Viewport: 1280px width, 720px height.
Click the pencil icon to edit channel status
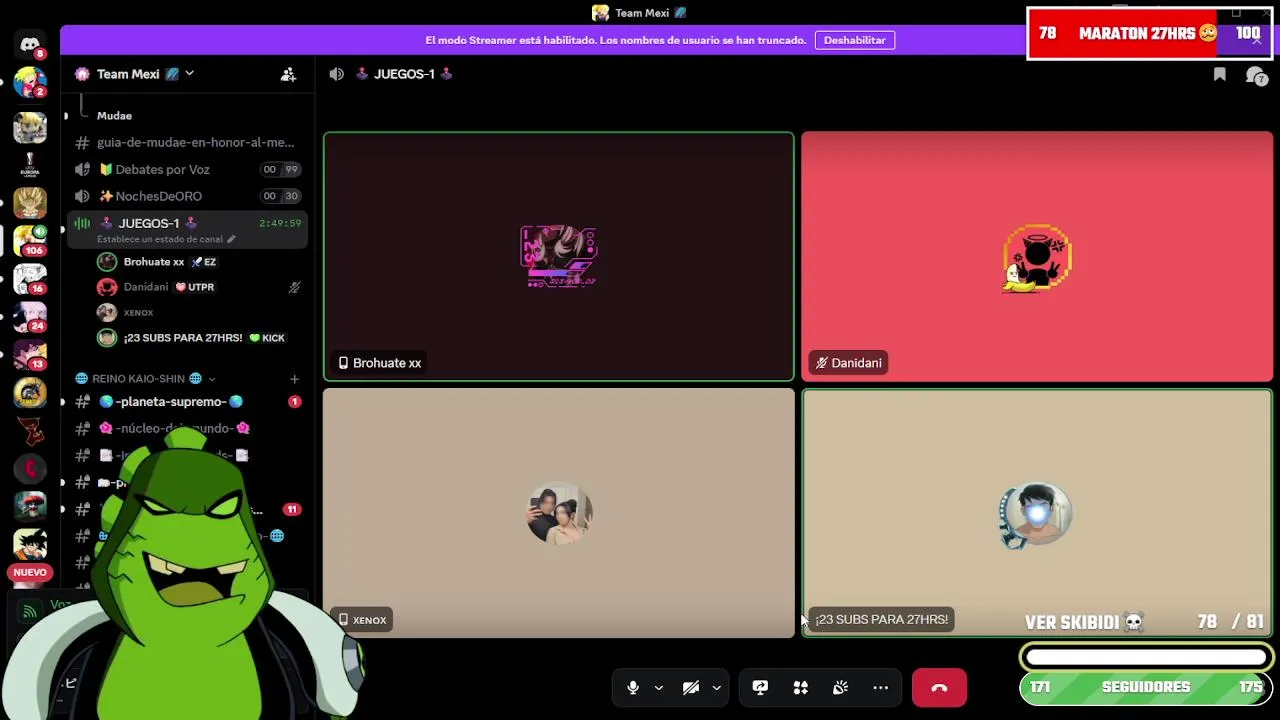(x=231, y=239)
